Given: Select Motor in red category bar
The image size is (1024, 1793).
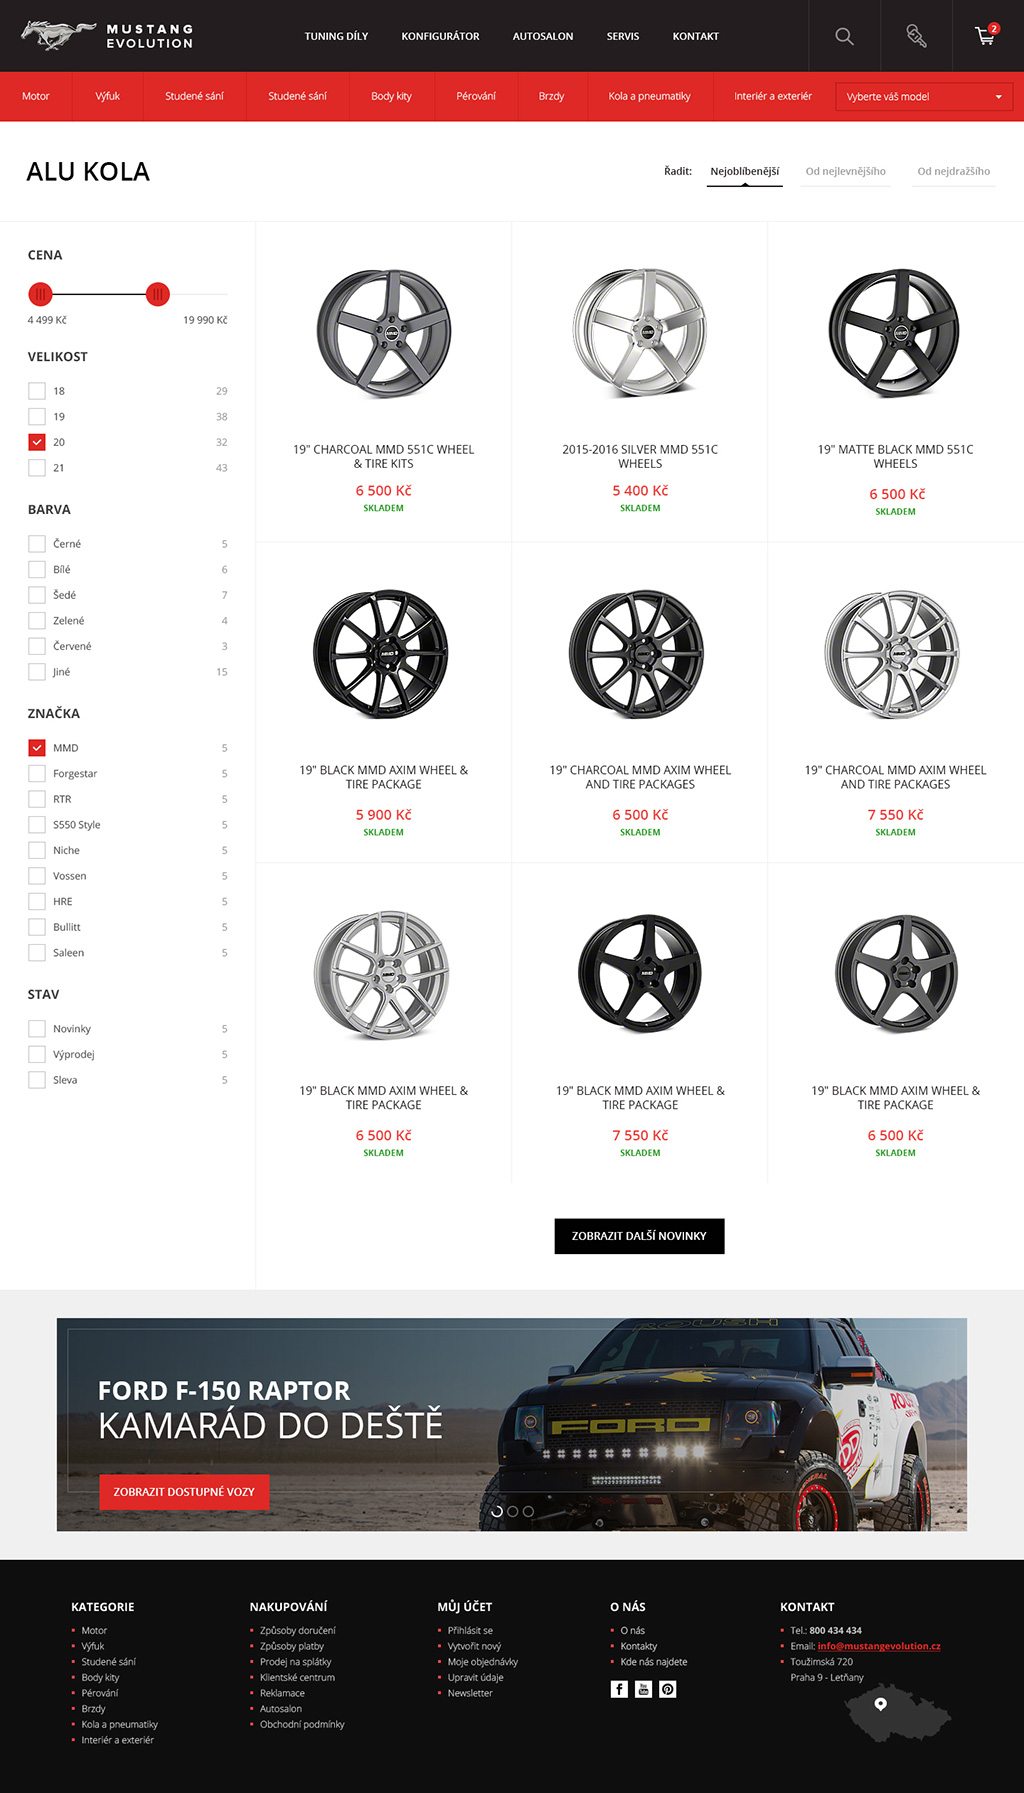Looking at the screenshot, I should [x=36, y=96].
